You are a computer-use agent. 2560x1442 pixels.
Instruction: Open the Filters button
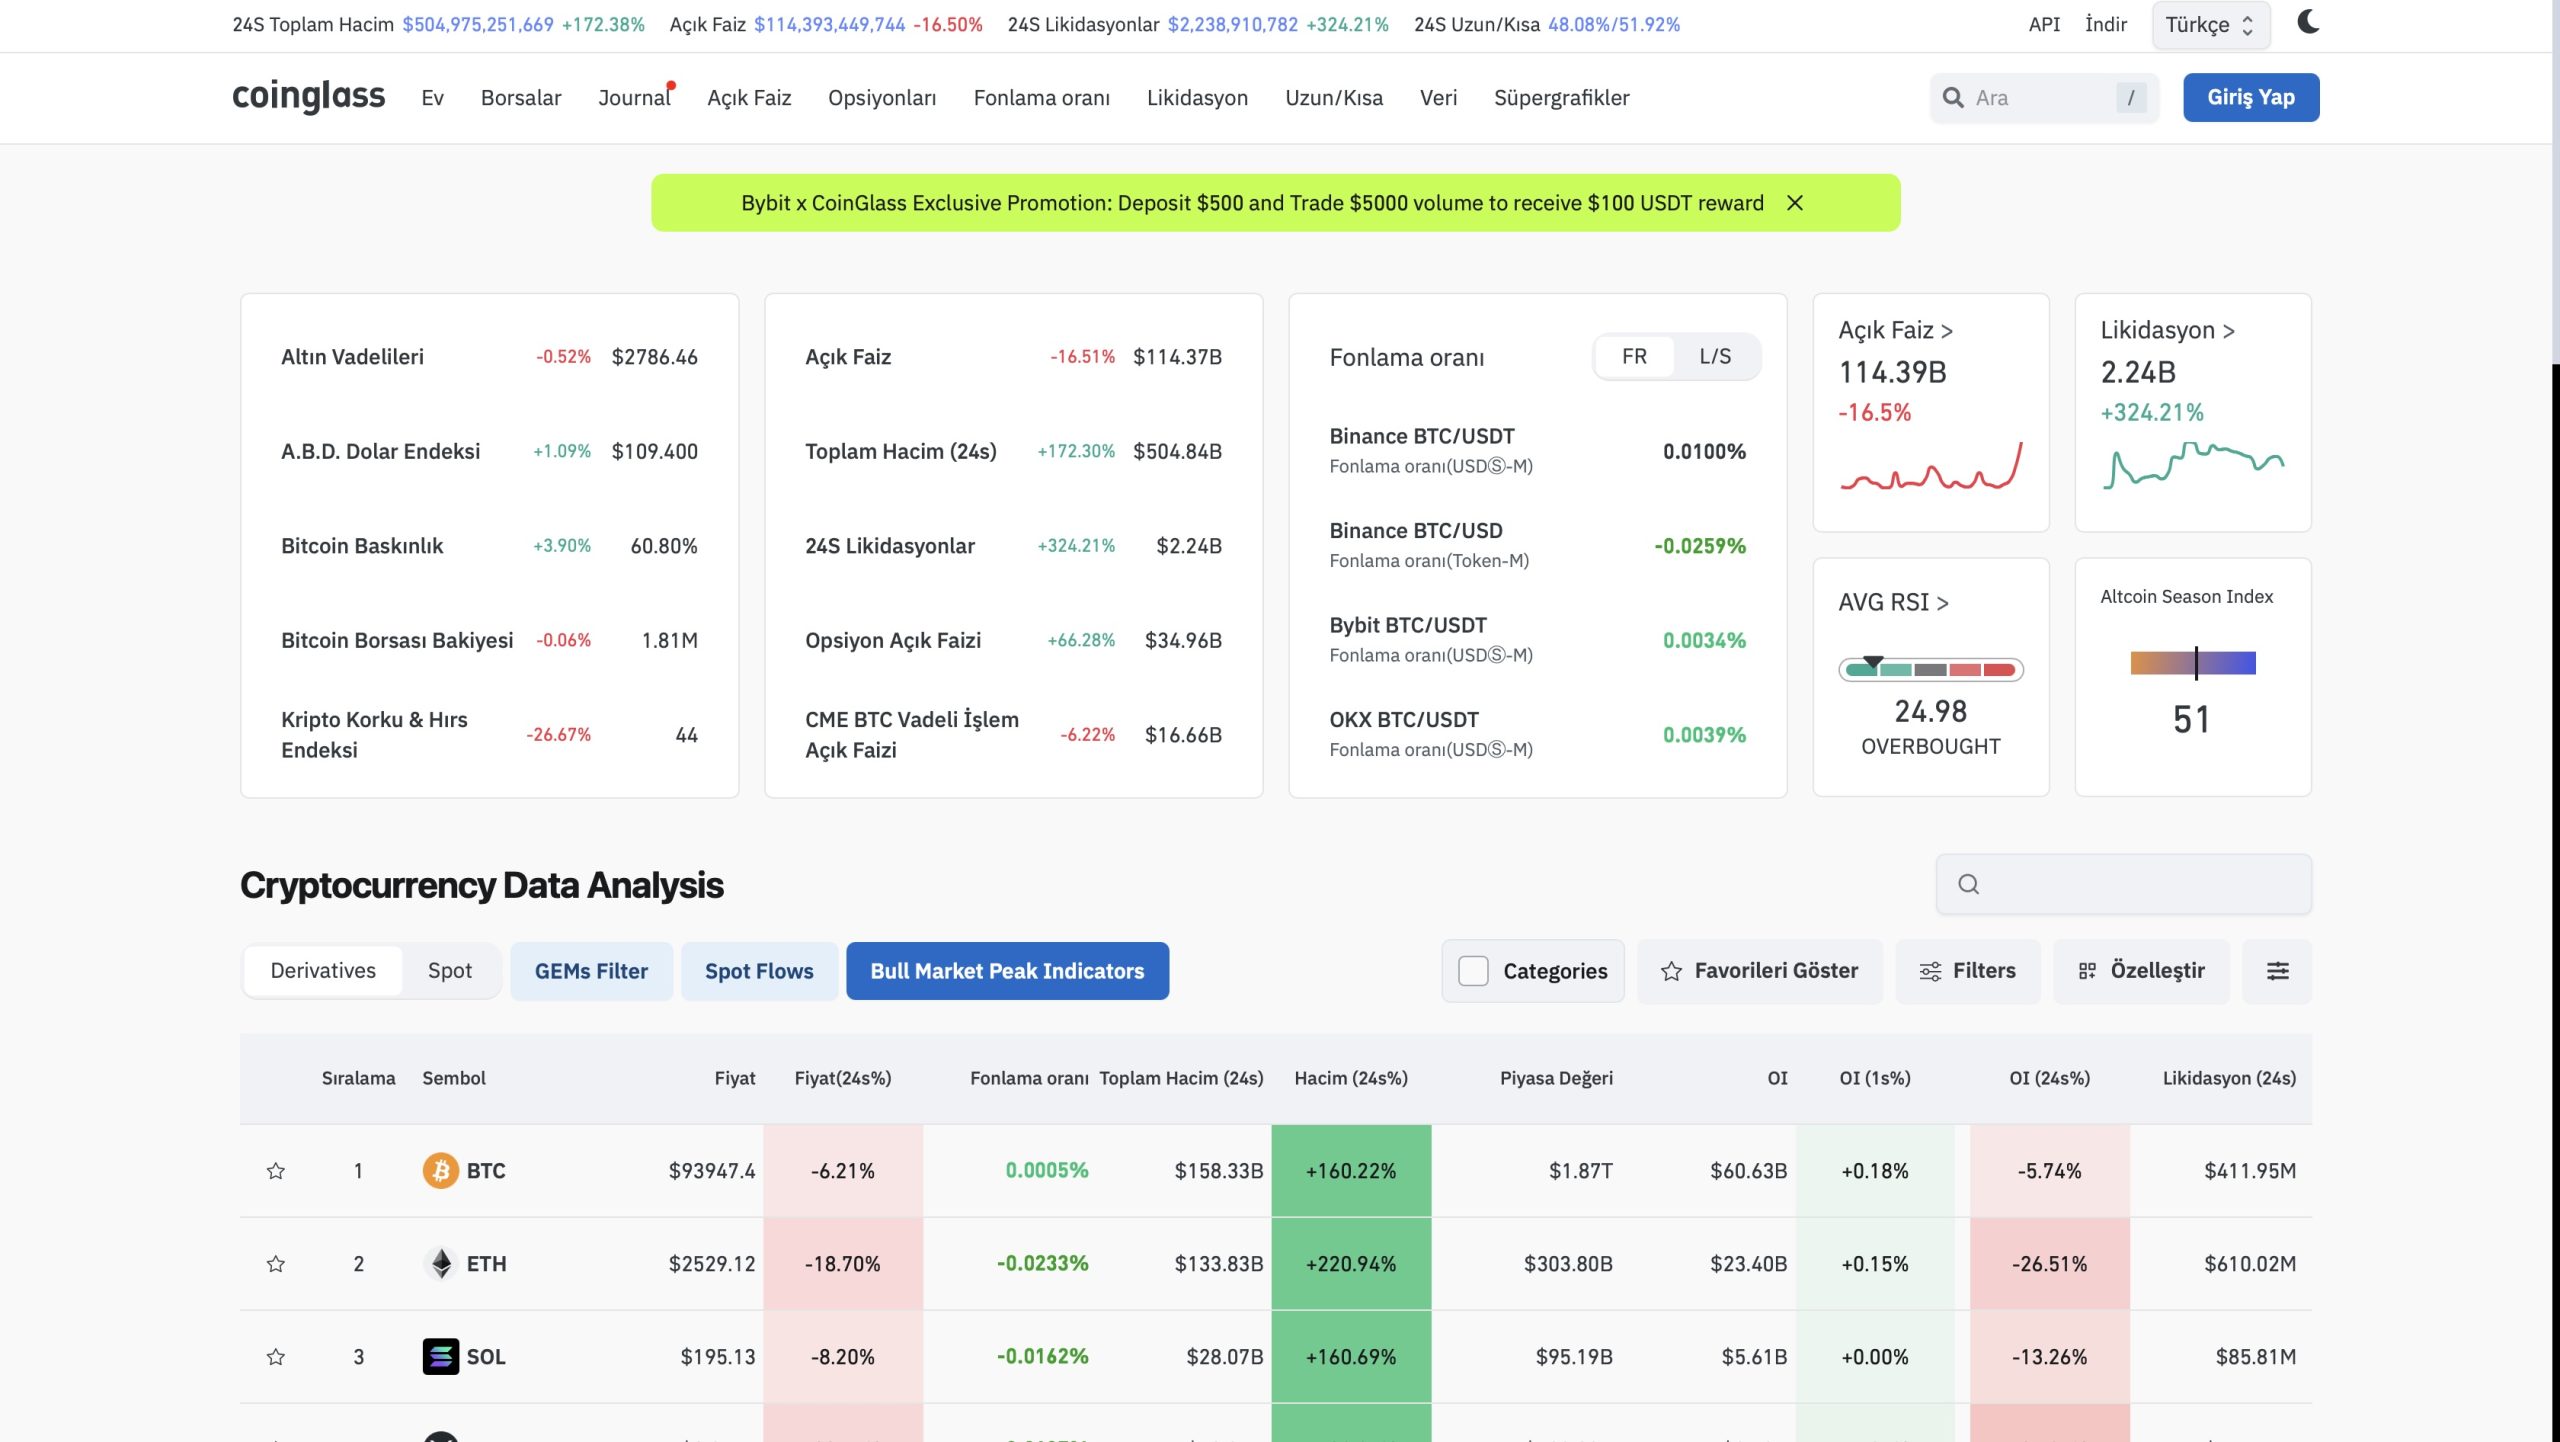[x=1967, y=971]
